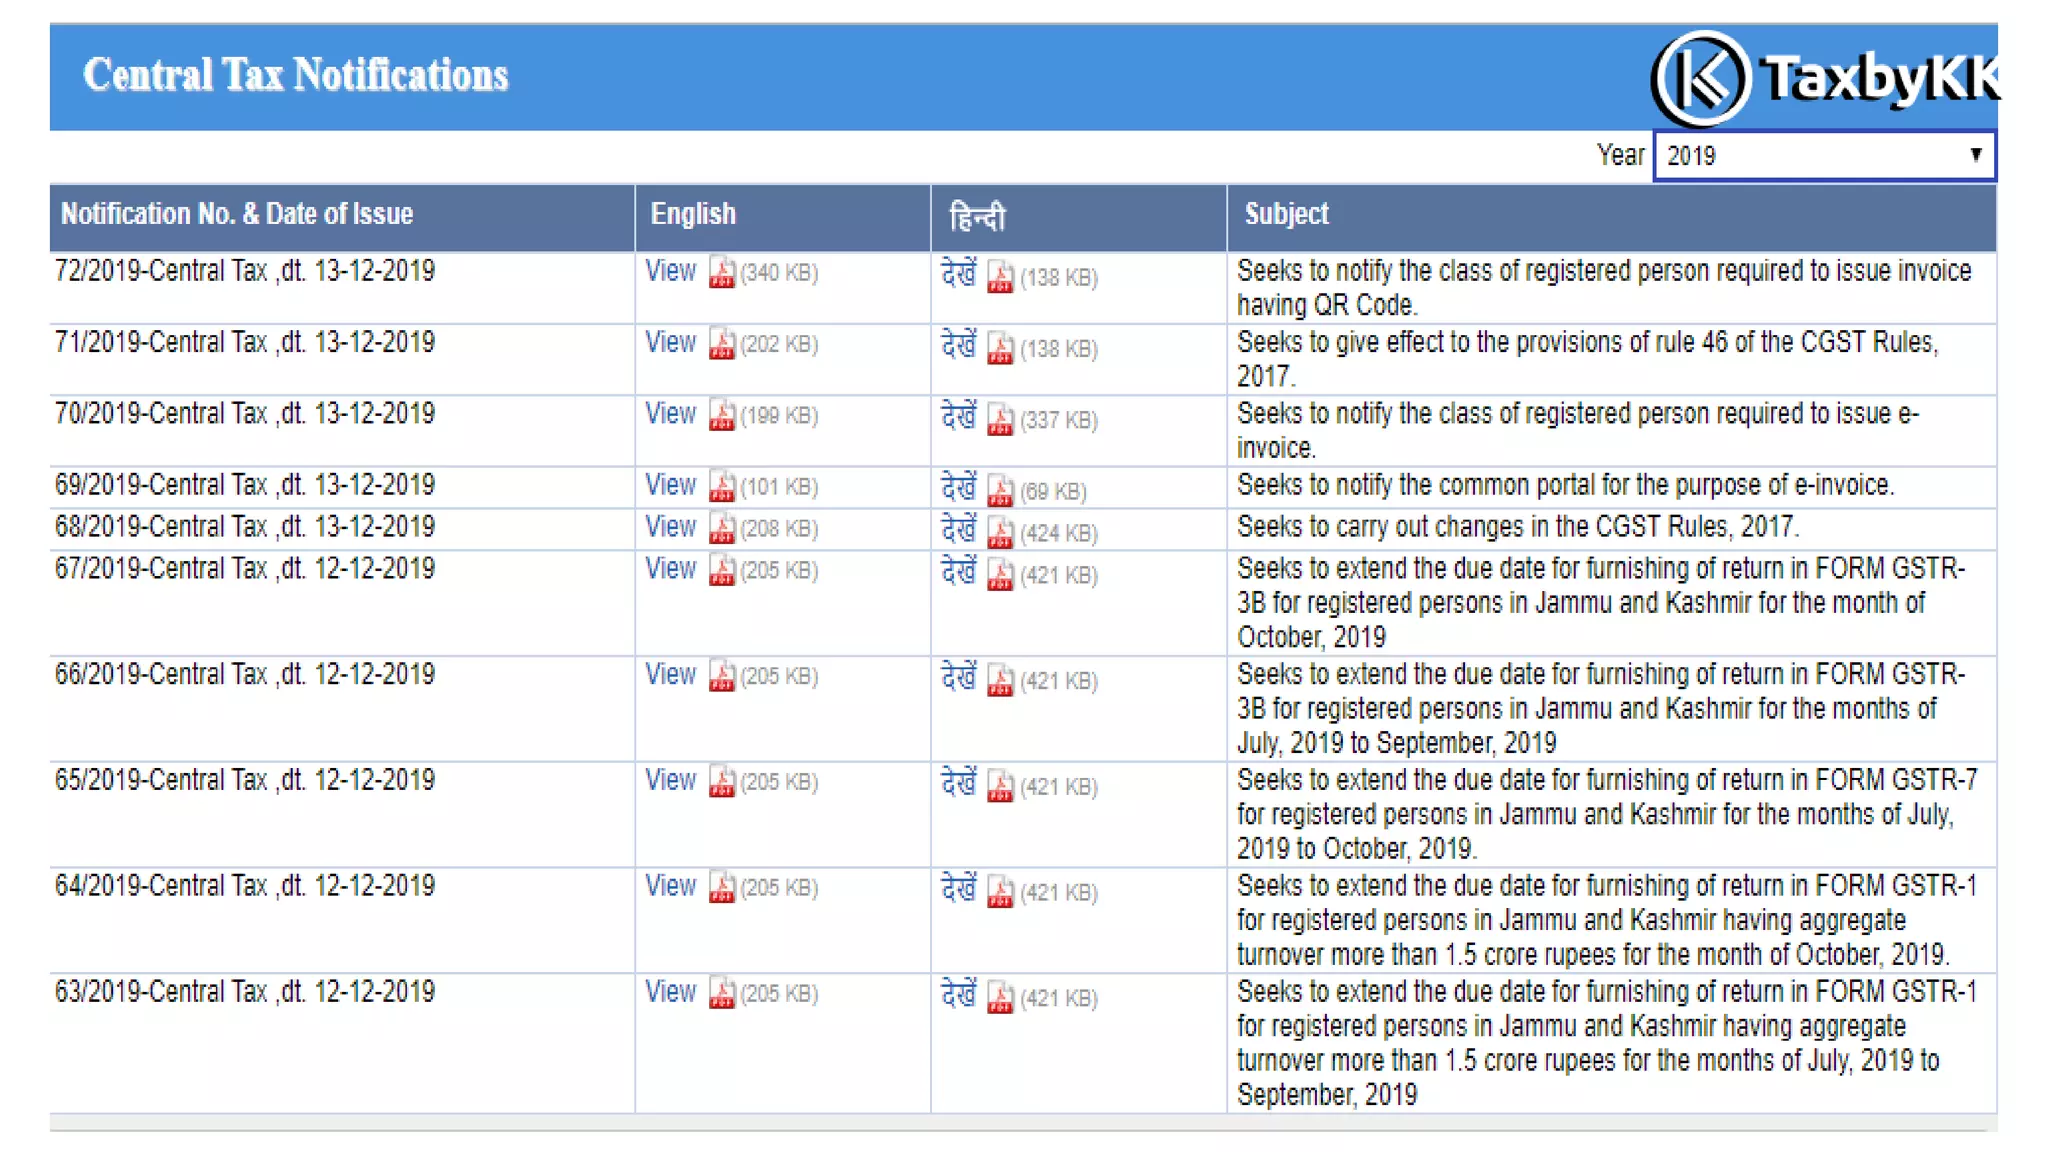
Task: Click Hindi PDF icon for notification 71/2019
Action: click(x=1000, y=349)
